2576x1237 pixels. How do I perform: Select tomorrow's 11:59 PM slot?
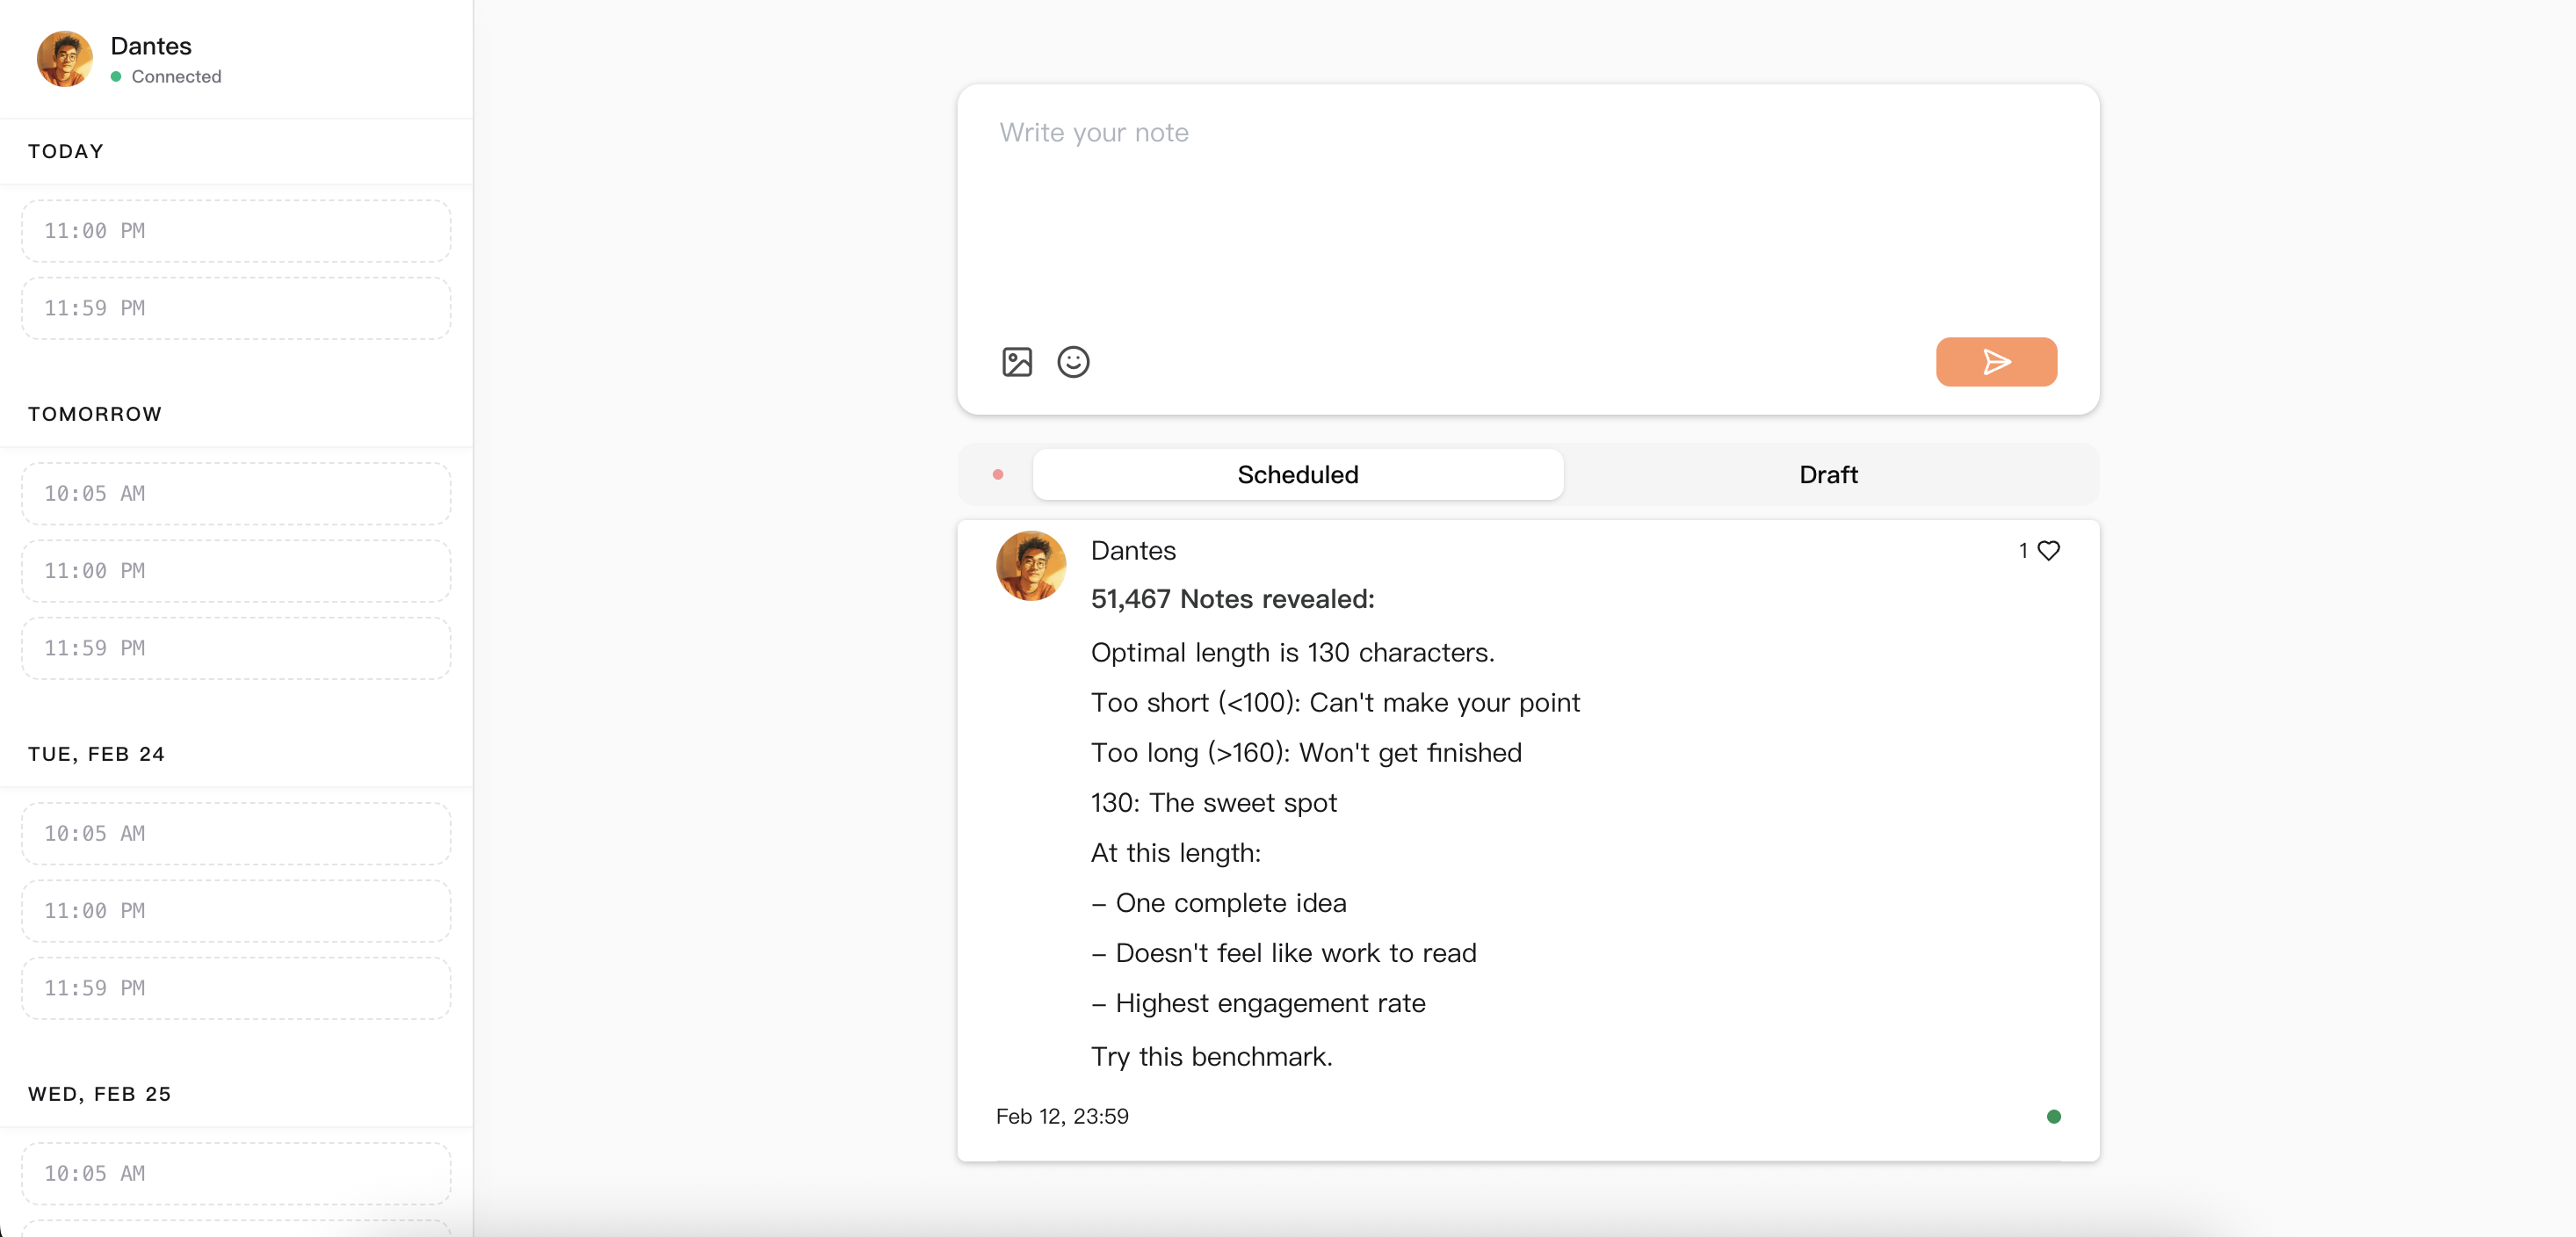point(236,648)
